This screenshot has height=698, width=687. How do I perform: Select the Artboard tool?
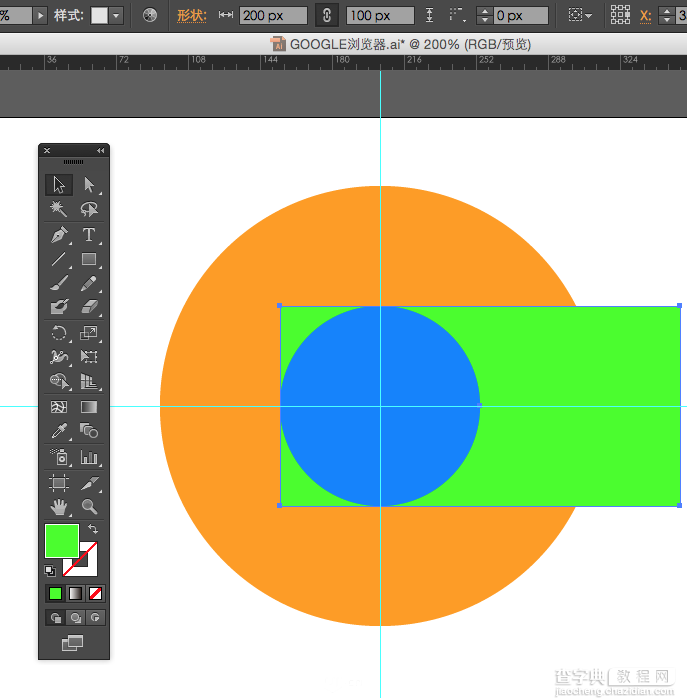[59, 483]
